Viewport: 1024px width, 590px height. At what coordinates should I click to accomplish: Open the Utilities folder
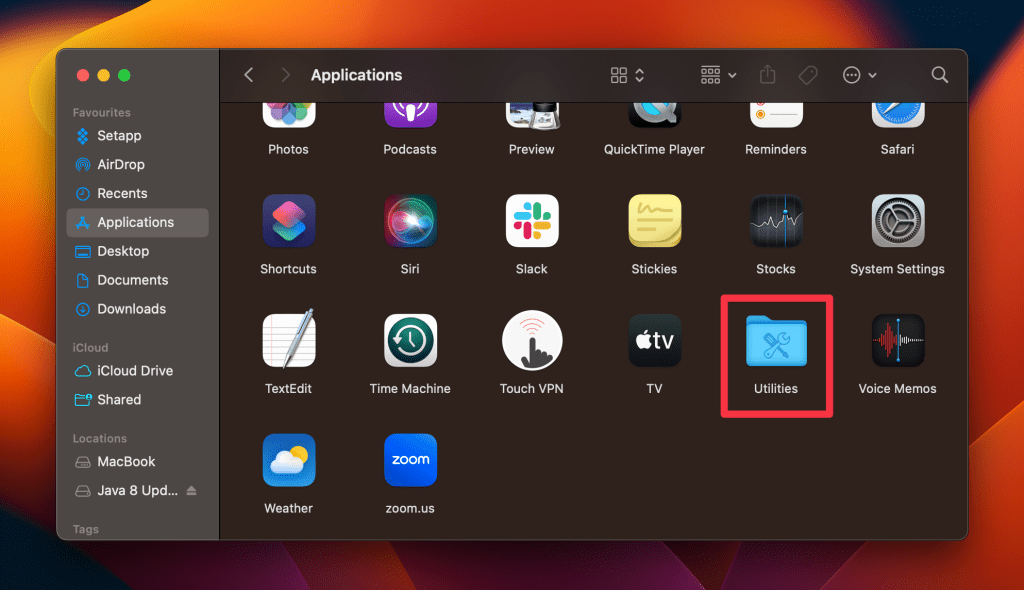pyautogui.click(x=776, y=342)
